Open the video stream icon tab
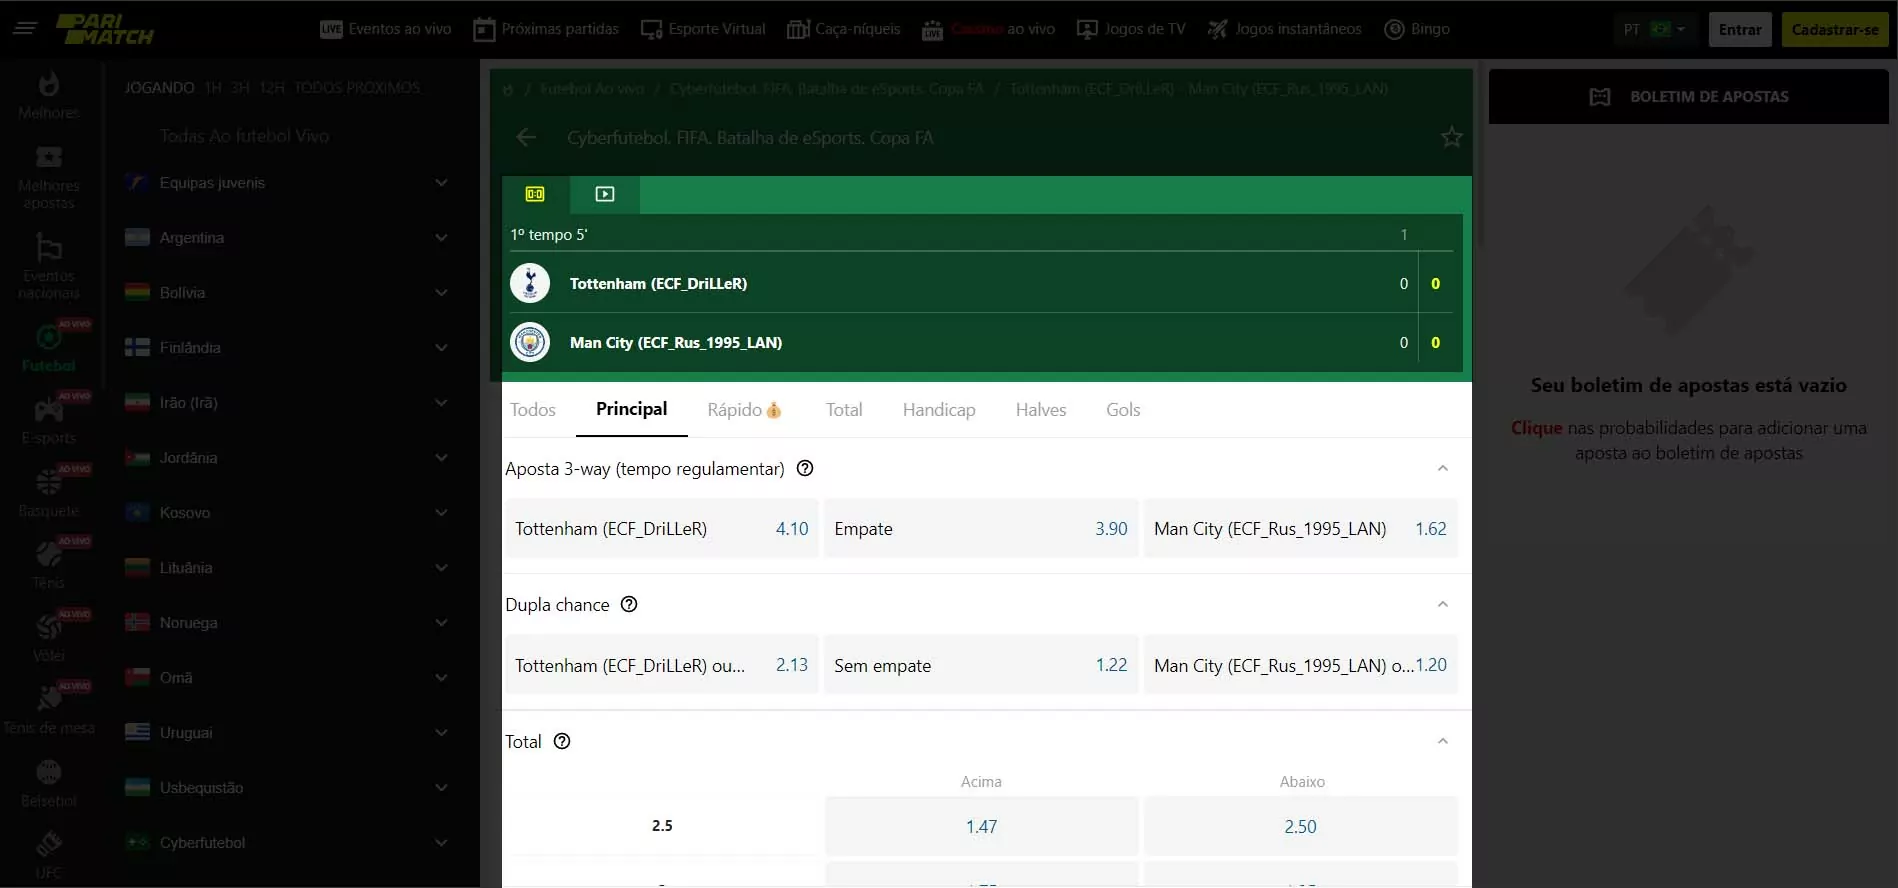Viewport: 1898px width, 888px height. pyautogui.click(x=605, y=194)
